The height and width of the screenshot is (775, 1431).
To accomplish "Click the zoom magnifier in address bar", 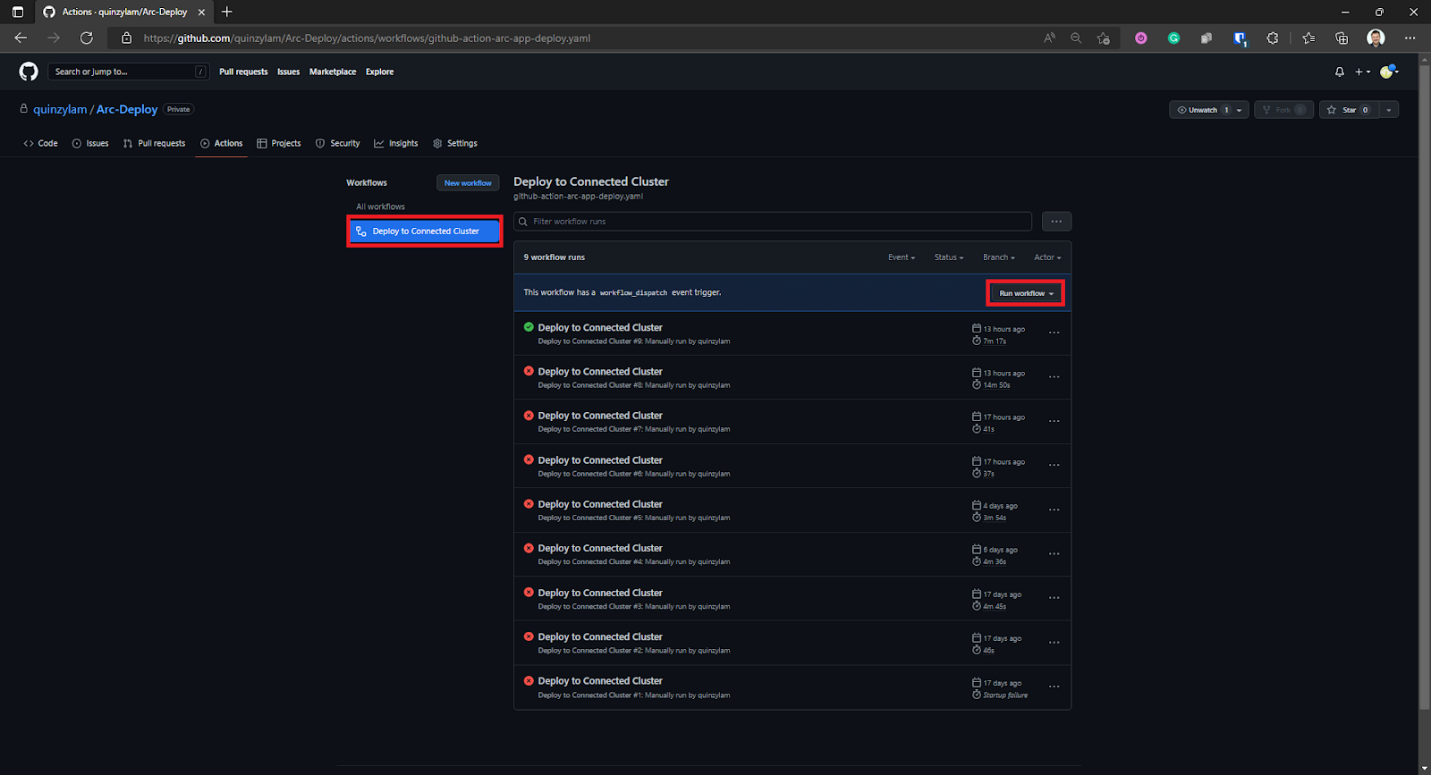I will coord(1076,38).
